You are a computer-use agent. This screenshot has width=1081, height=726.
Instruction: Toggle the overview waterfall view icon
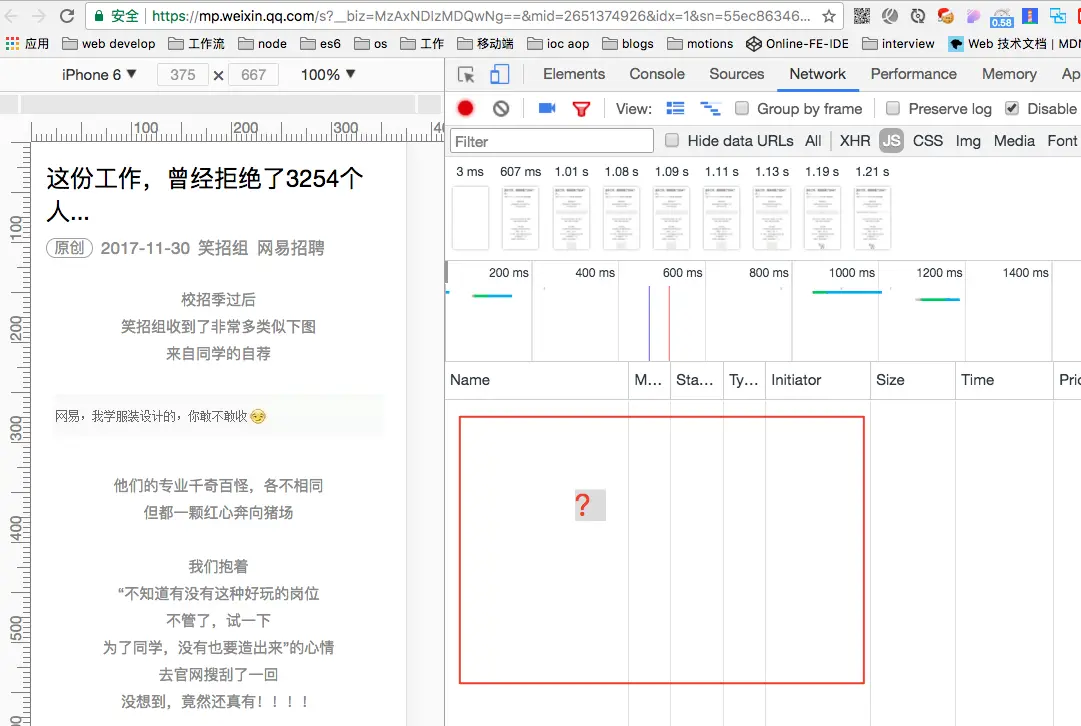(x=710, y=109)
